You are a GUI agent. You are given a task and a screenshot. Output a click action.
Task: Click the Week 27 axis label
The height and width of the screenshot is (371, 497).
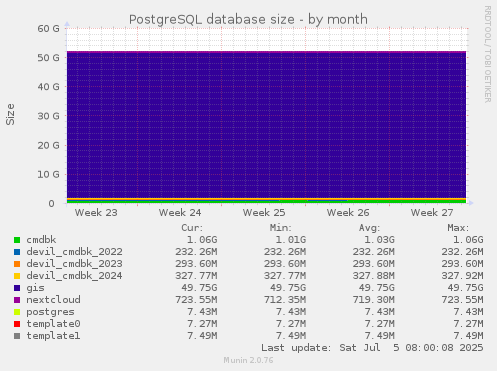(432, 213)
